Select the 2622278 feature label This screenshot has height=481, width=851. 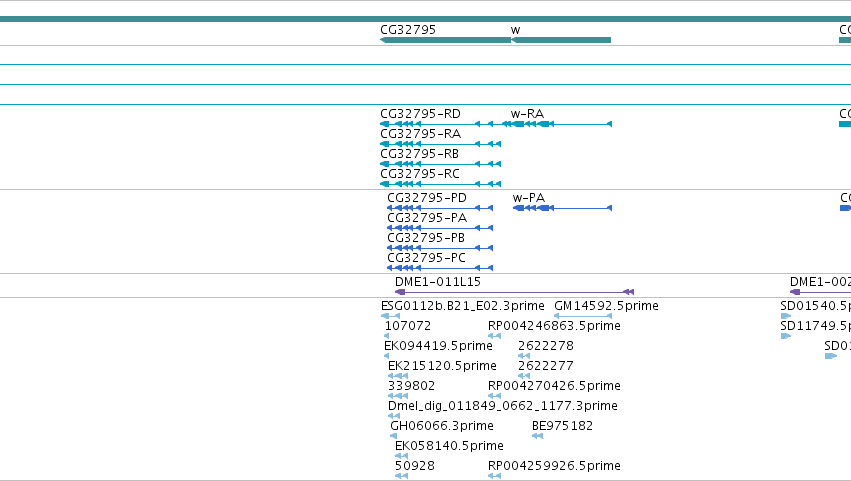click(545, 346)
